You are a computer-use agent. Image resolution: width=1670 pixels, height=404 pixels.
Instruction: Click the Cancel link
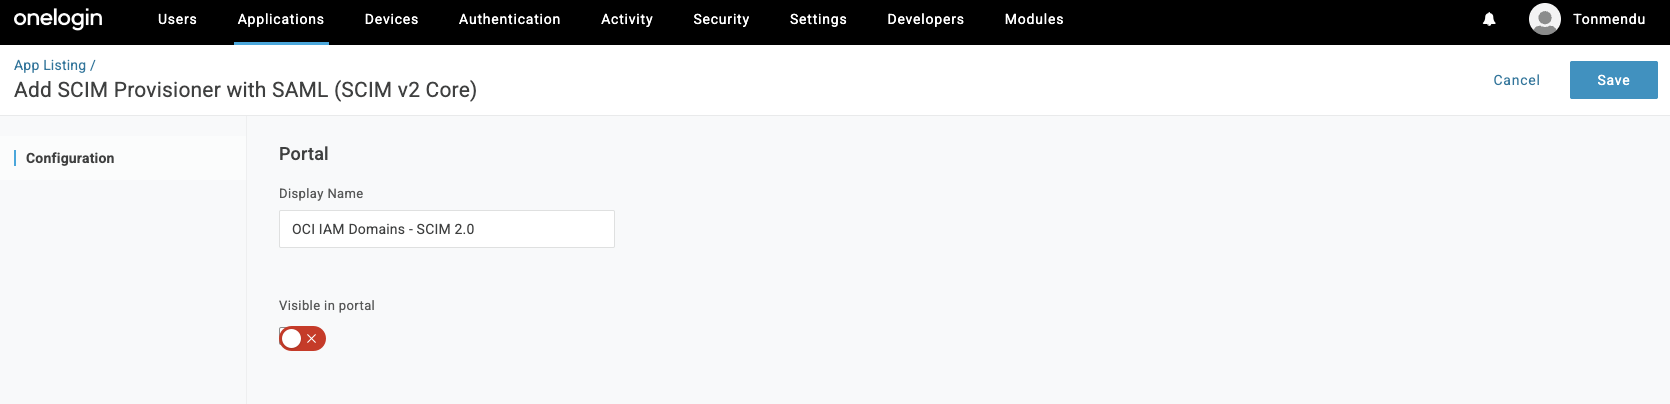pyautogui.click(x=1516, y=80)
